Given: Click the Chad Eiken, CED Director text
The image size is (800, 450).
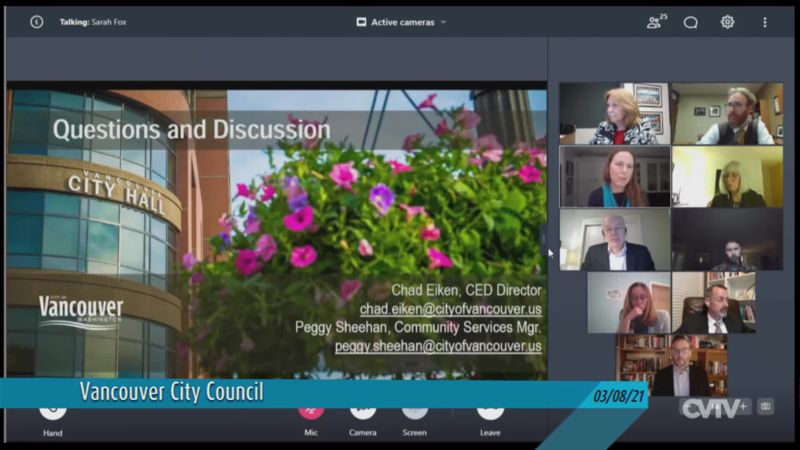Looking at the screenshot, I should point(466,290).
